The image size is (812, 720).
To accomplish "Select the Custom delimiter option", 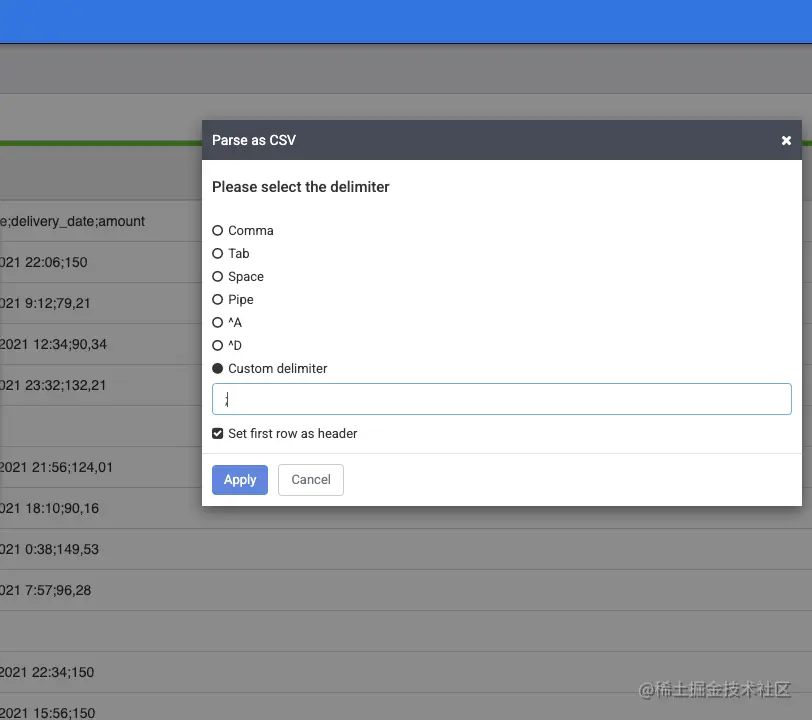I will coord(218,368).
